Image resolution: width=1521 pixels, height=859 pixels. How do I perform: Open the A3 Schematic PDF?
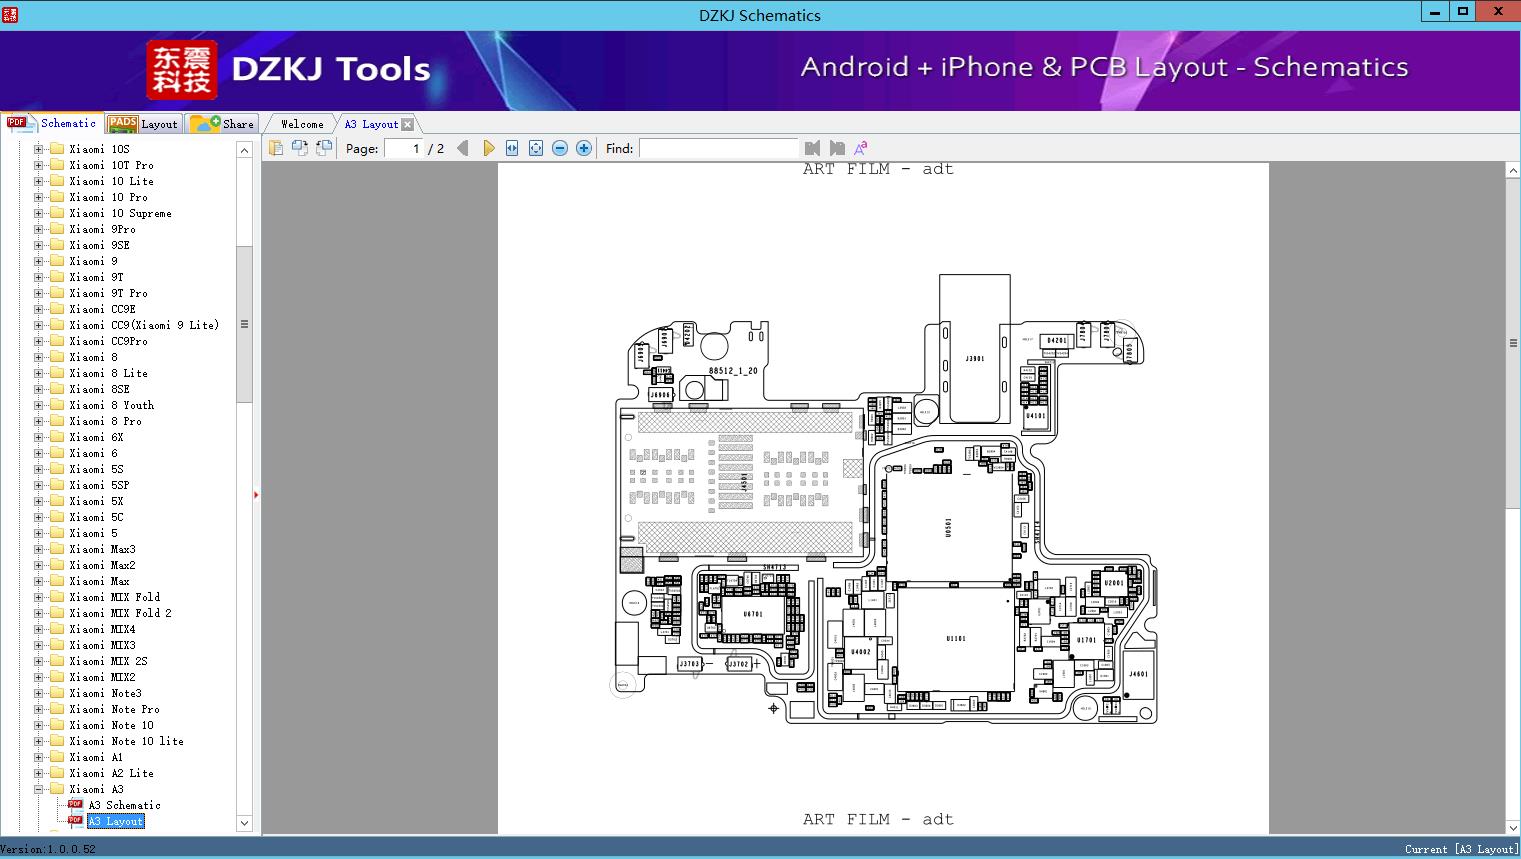click(124, 805)
